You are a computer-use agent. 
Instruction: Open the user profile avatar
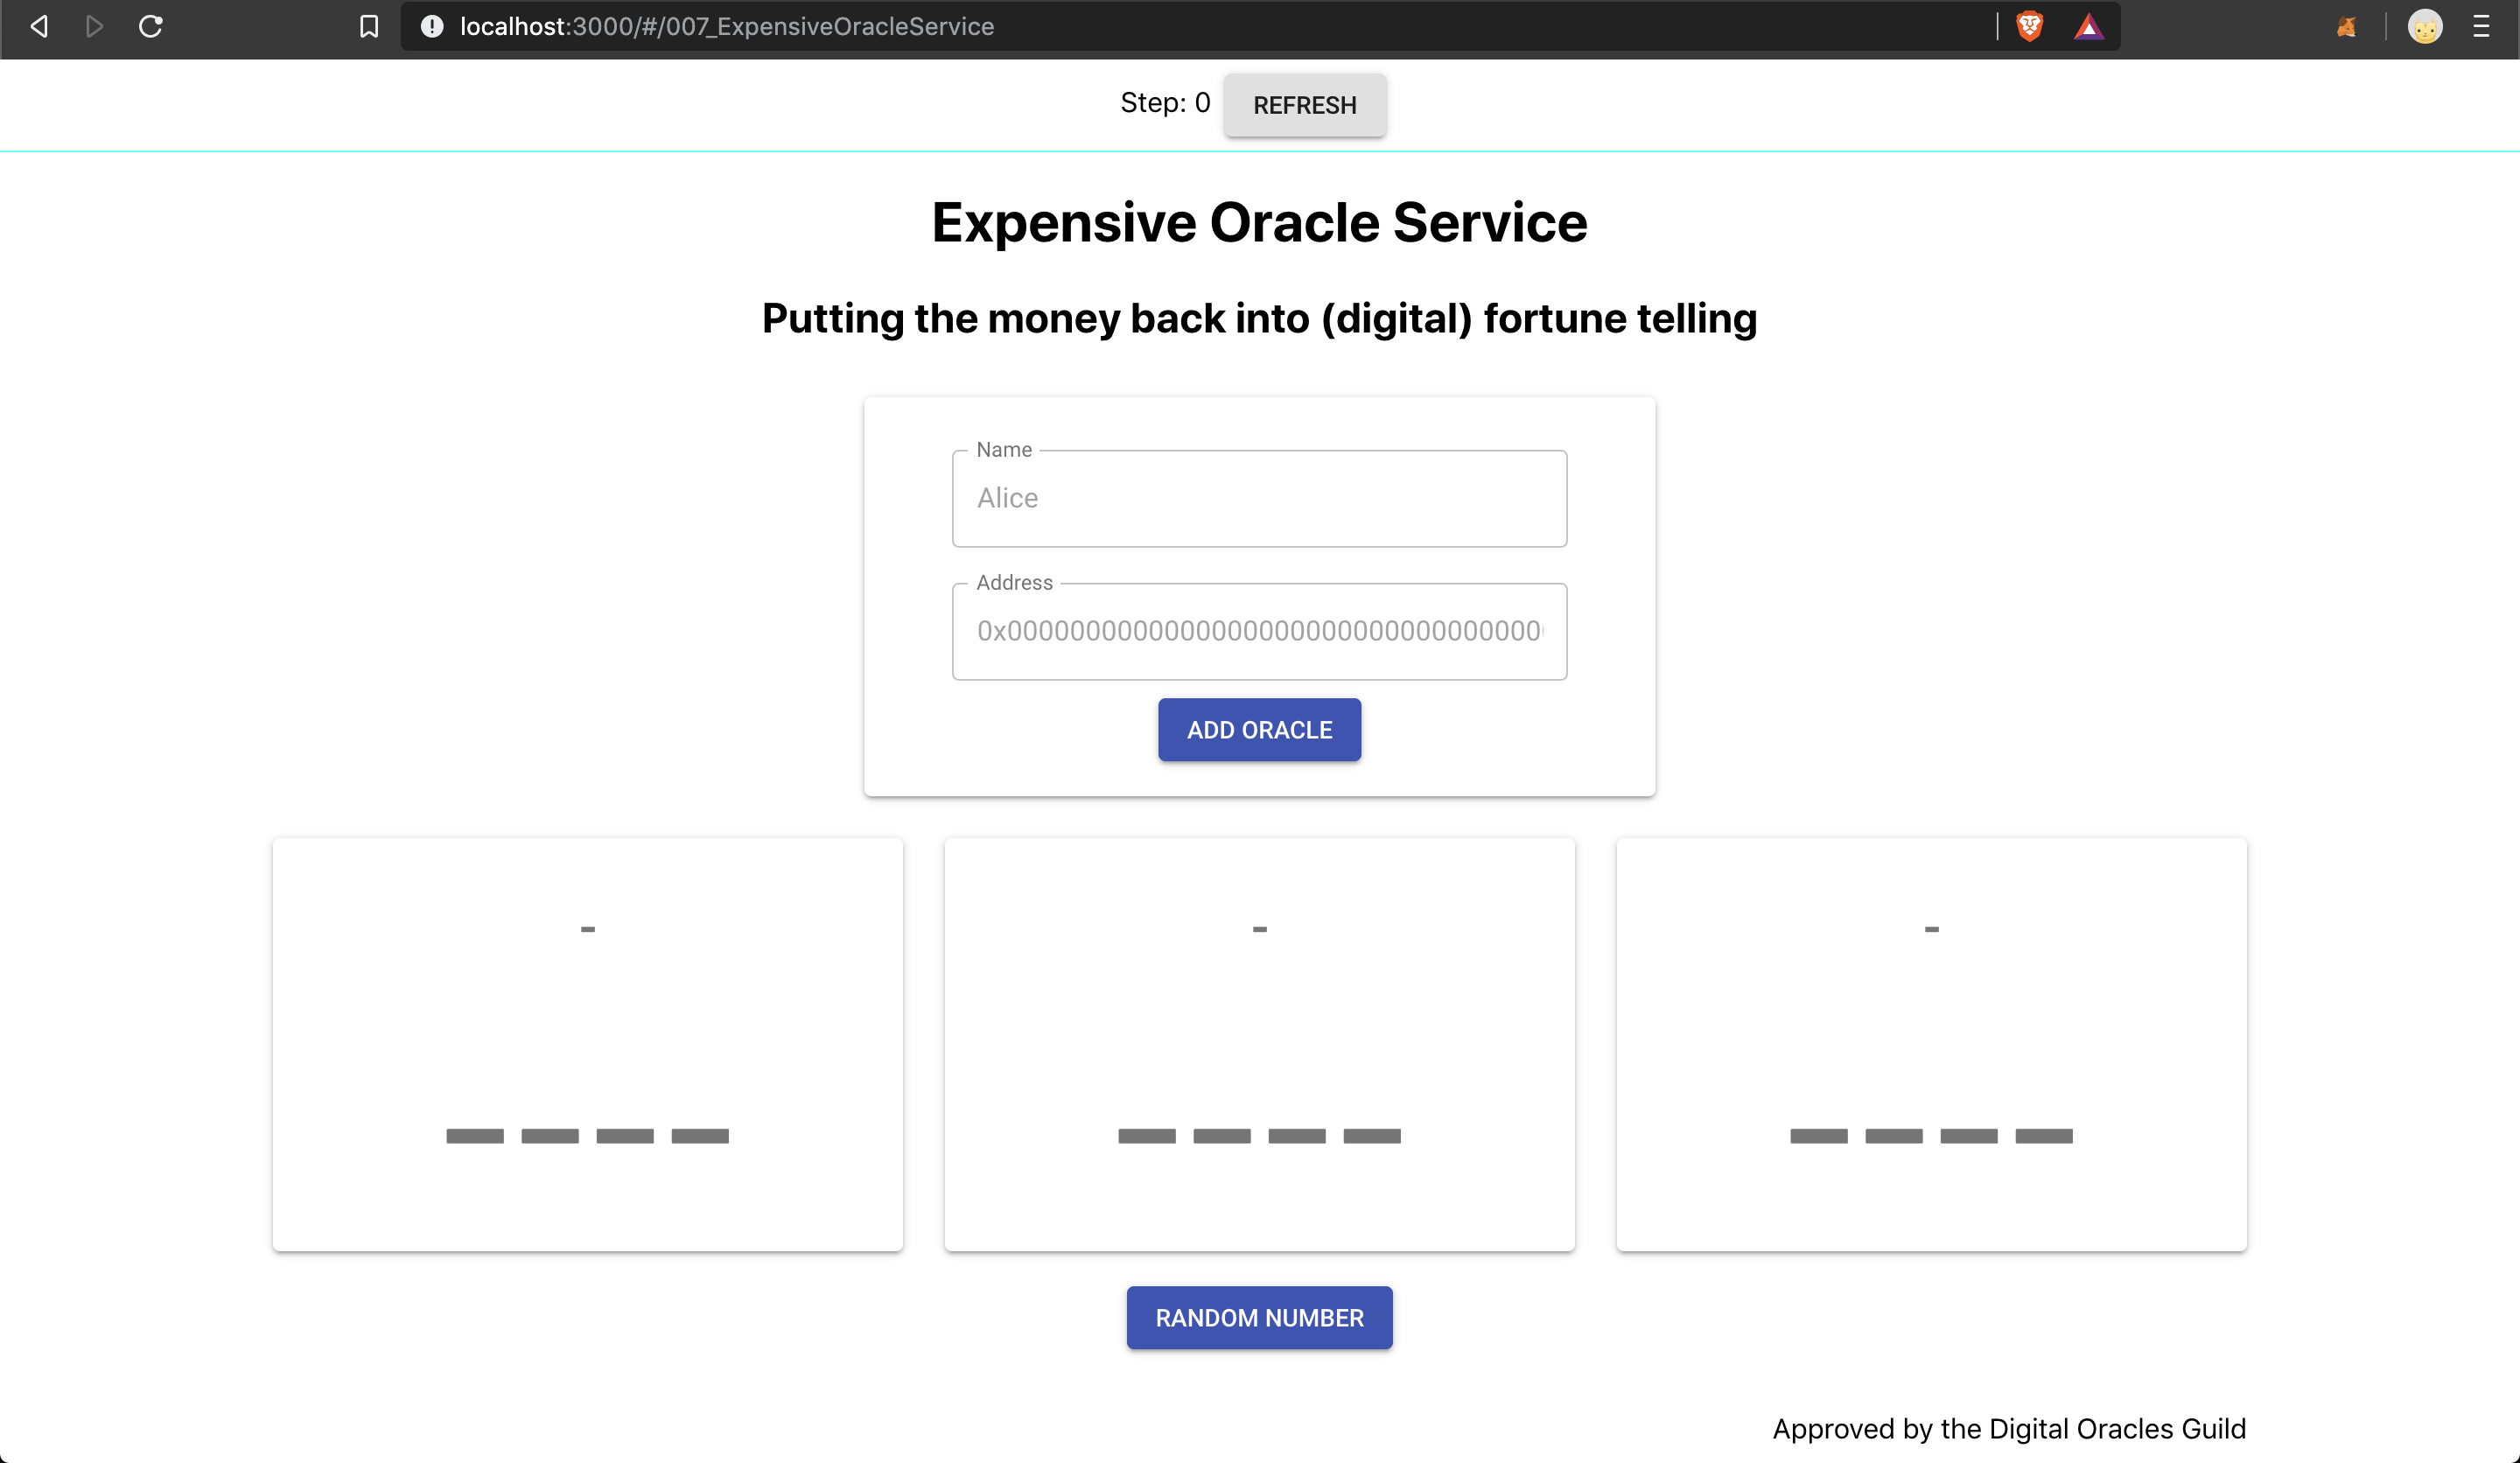pos(2425,27)
